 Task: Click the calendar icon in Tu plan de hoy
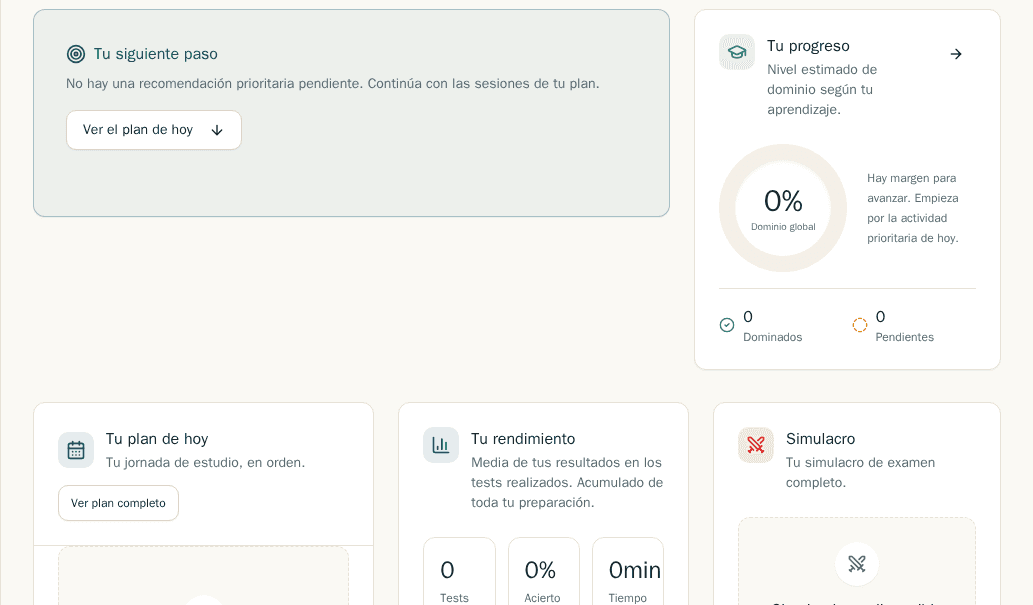click(x=76, y=450)
